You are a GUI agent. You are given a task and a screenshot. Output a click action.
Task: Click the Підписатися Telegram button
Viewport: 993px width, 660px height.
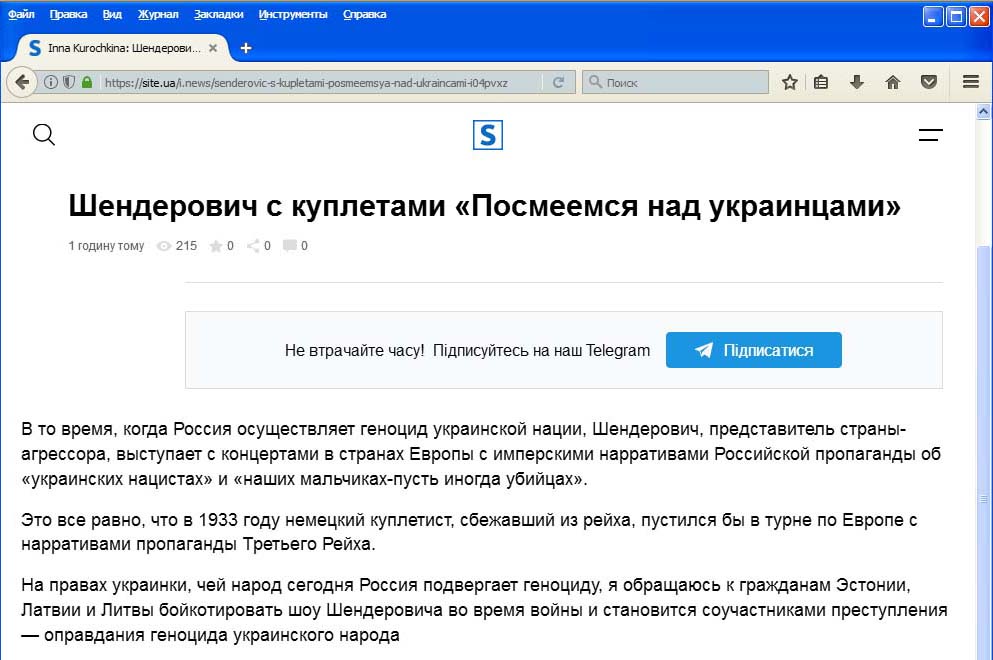754,350
